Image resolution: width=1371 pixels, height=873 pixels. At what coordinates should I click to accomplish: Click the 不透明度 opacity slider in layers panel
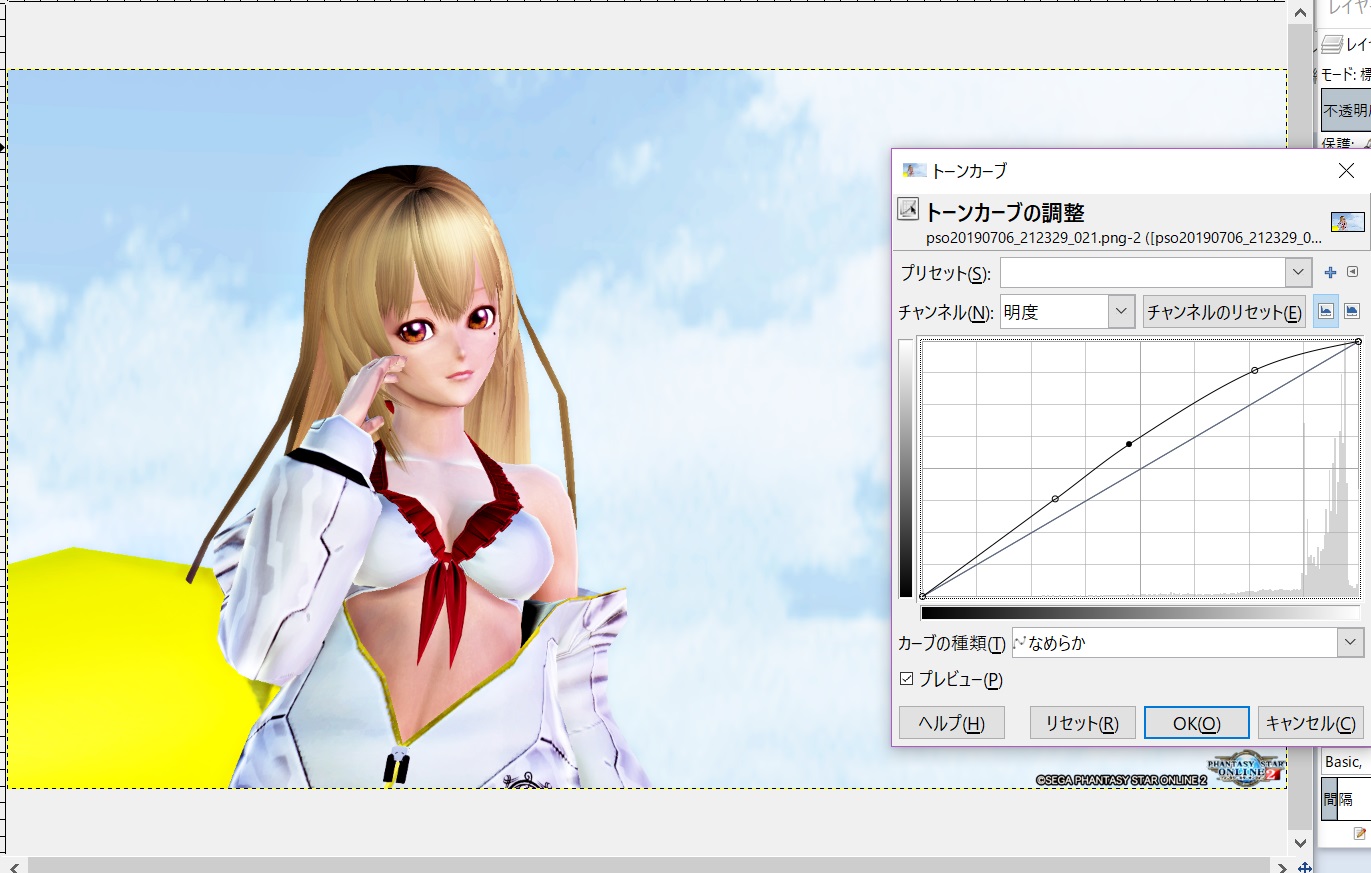pyautogui.click(x=1345, y=110)
